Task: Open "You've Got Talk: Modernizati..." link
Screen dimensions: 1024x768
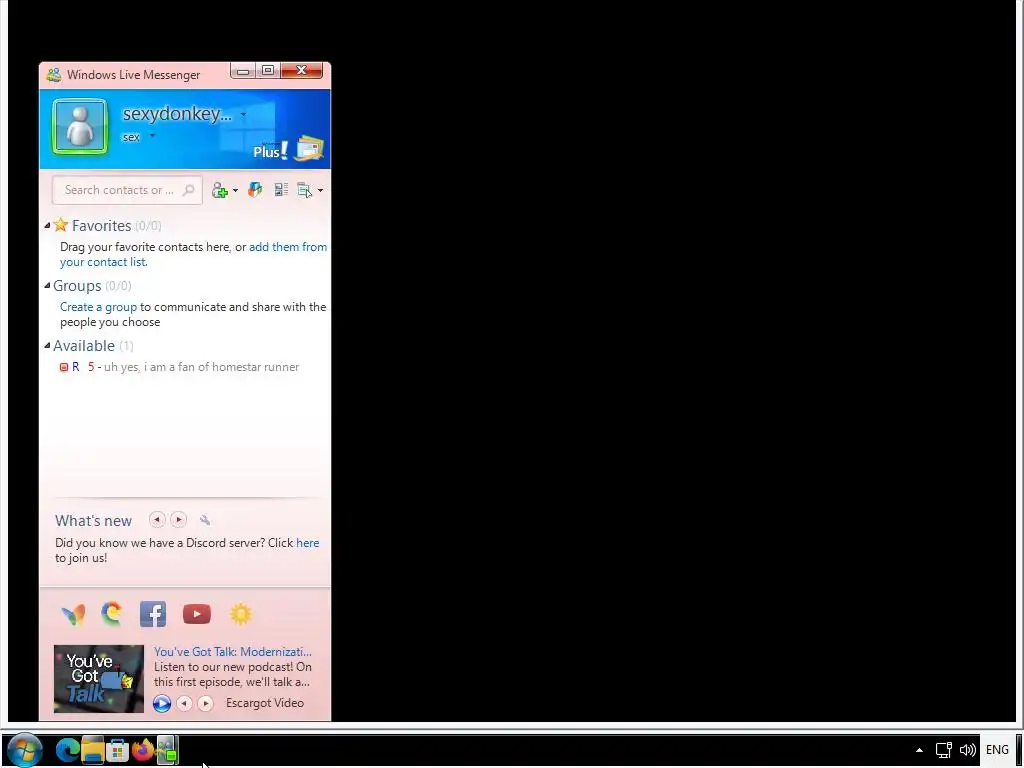Action: pos(232,652)
